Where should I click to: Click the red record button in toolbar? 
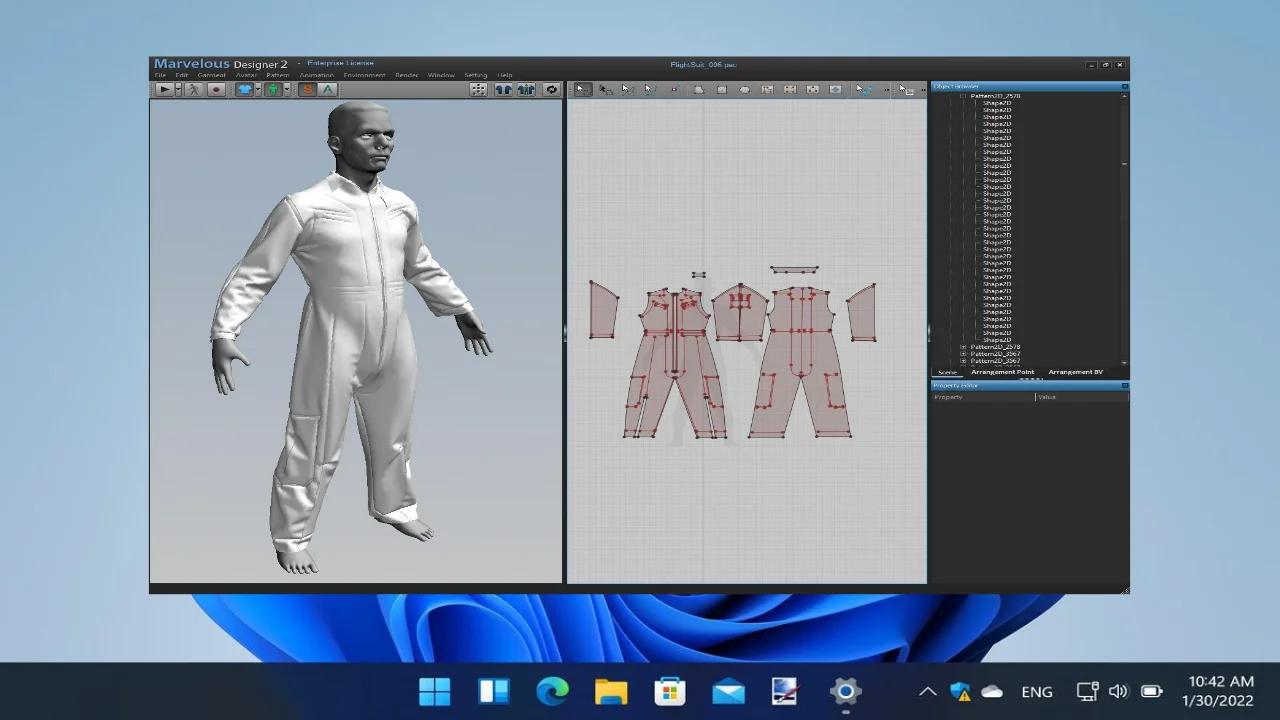pyautogui.click(x=216, y=89)
